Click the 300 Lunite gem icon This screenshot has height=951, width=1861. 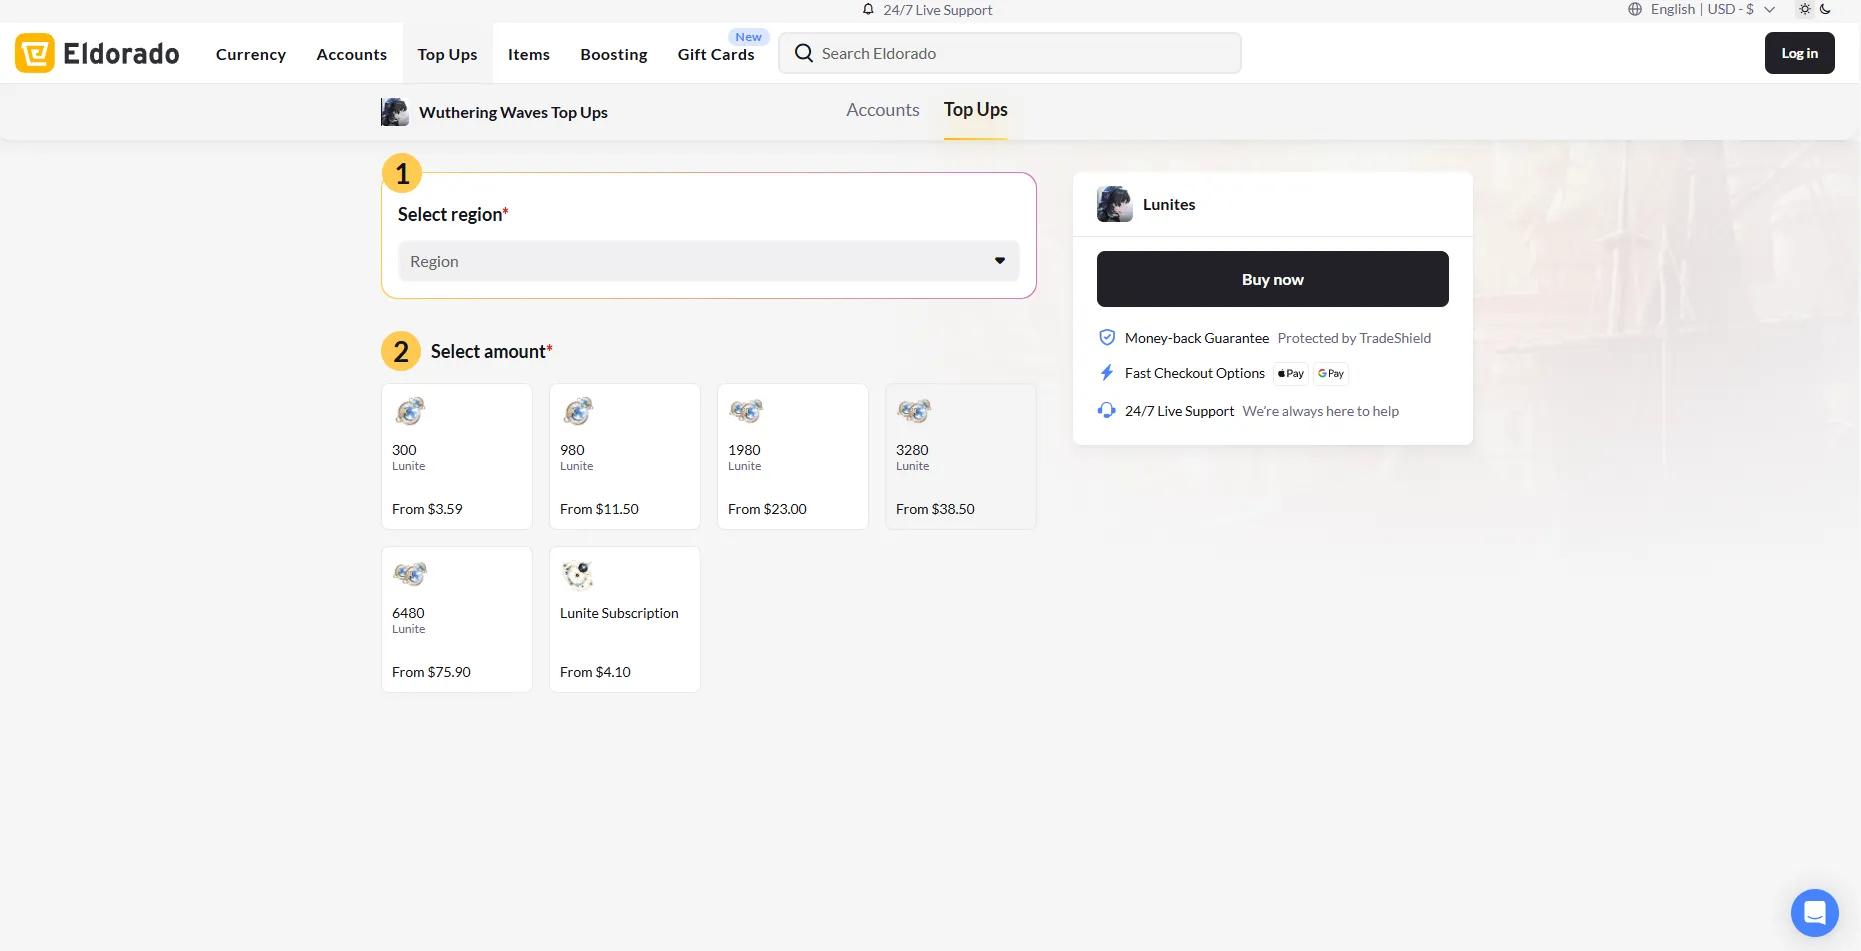coord(410,411)
